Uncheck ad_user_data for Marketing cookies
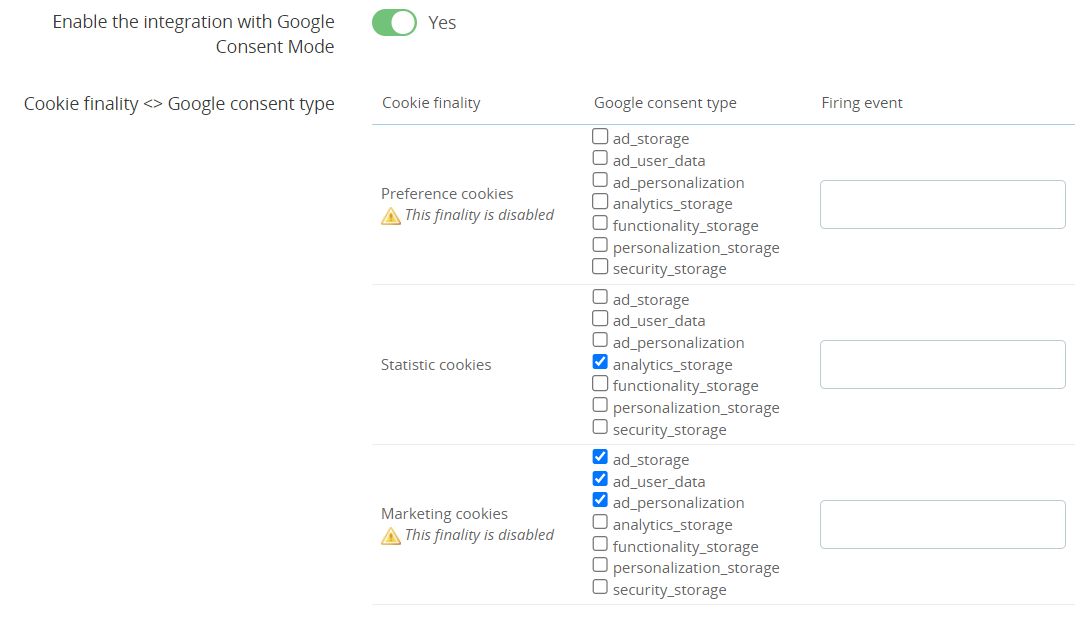Viewport: 1092px width, 619px height. 600,479
